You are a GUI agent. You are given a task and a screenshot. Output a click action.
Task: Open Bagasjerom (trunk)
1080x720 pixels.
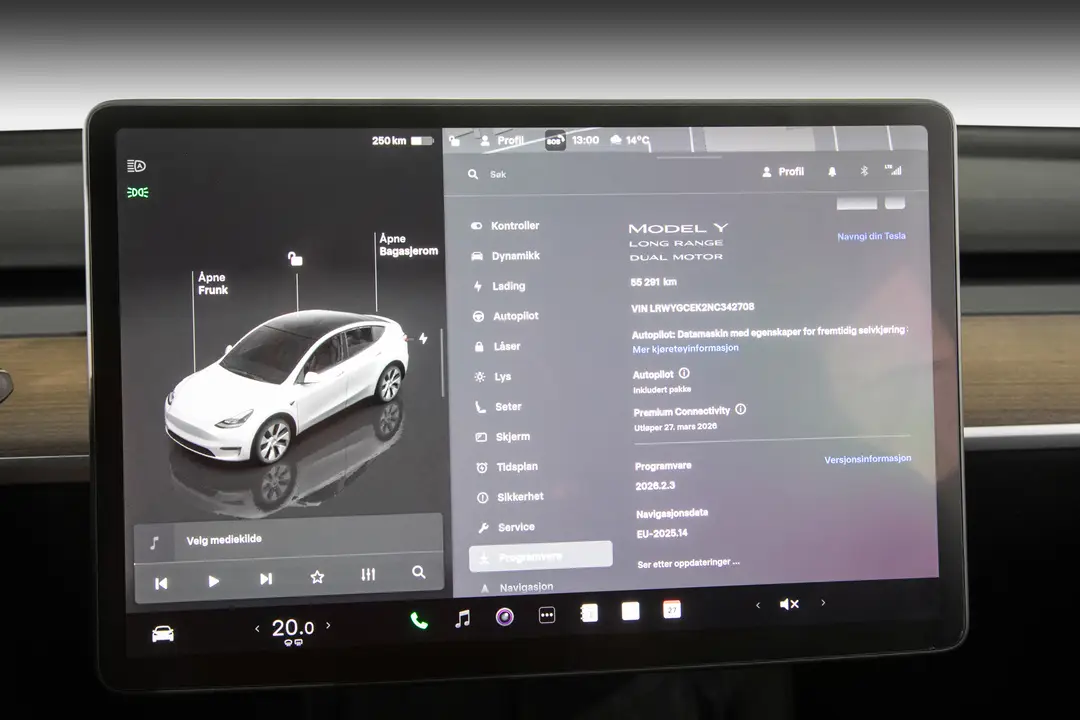pyautogui.click(x=408, y=245)
